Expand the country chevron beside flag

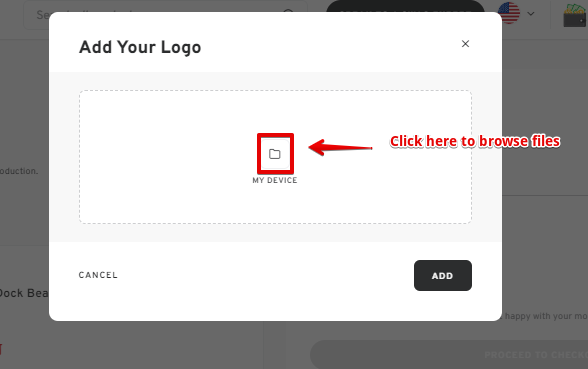pos(531,14)
